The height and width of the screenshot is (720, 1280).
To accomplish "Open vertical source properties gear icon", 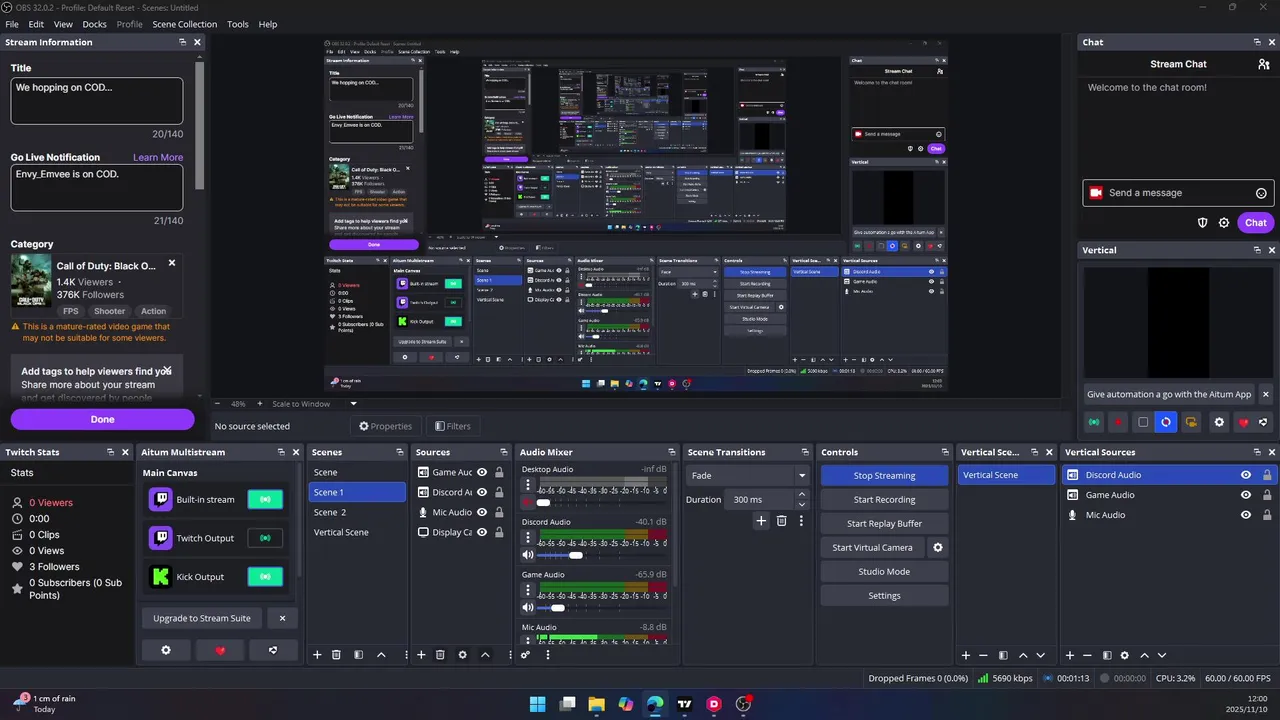I will tap(1124, 655).
